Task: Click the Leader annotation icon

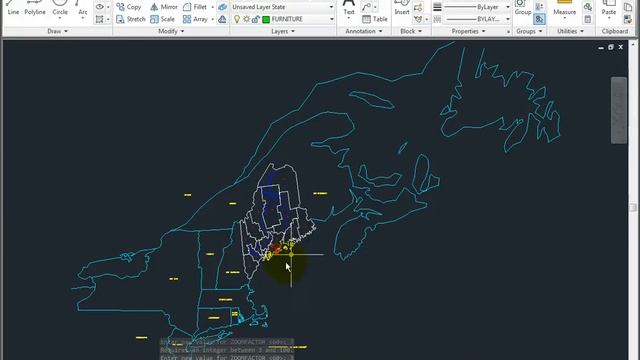Action: point(366,7)
